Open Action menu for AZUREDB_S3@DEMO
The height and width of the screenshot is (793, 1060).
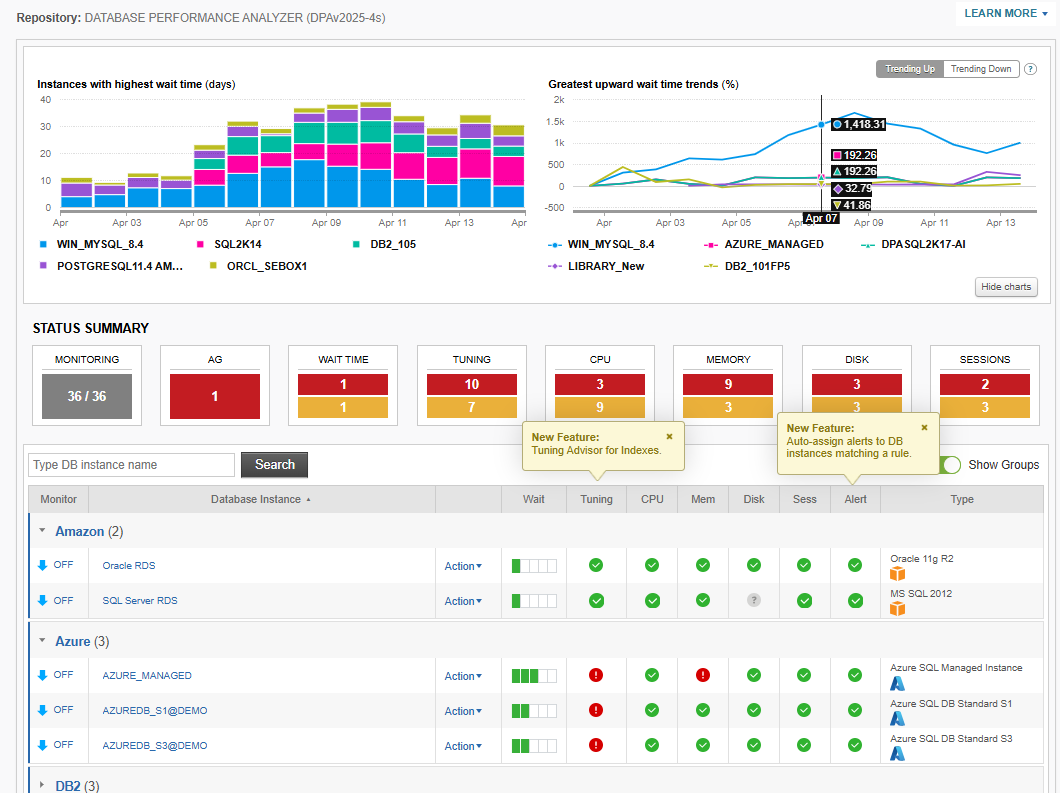coord(463,746)
